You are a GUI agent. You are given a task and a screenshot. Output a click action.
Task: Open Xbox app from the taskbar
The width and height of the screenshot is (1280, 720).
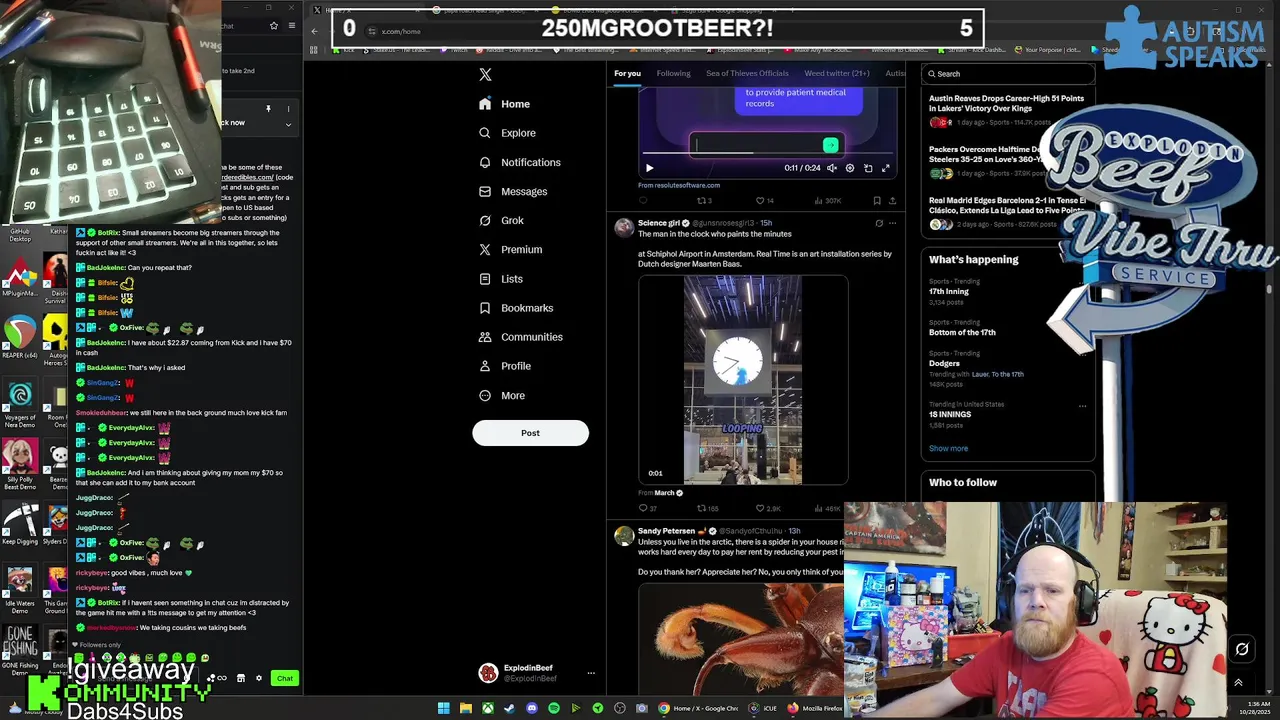487,708
